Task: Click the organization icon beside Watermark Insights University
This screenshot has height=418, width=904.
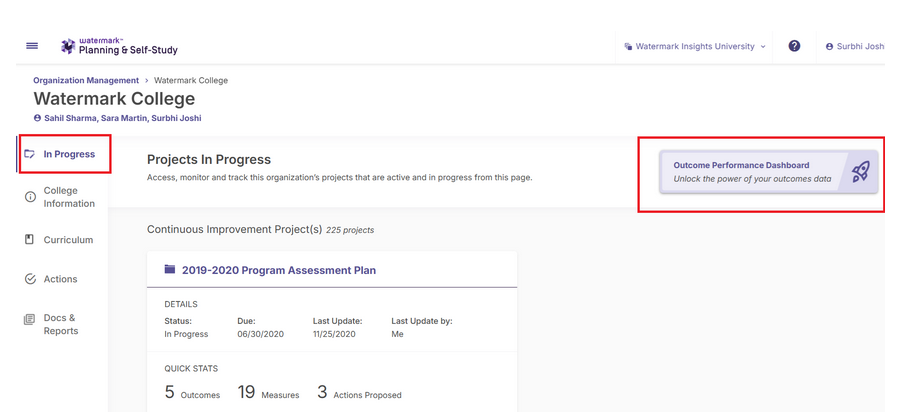Action: point(628,47)
